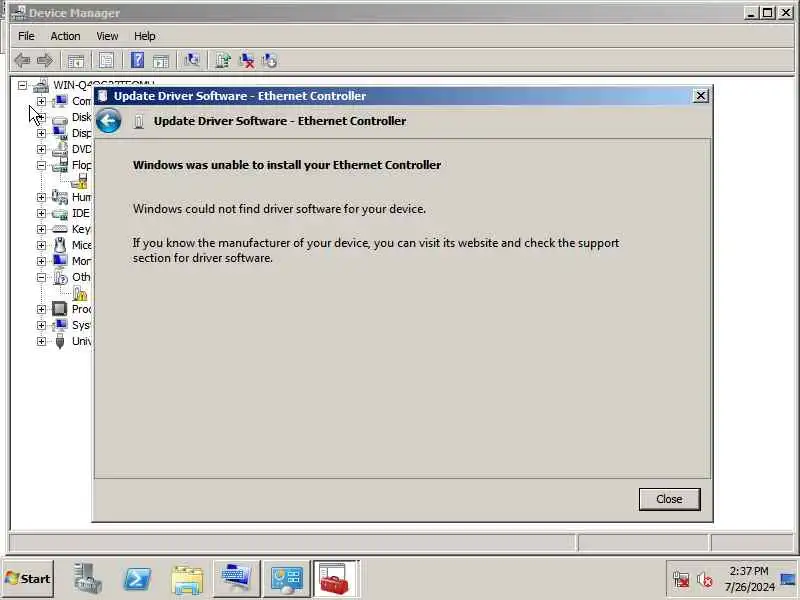This screenshot has height=600, width=800.
Task: Click the muted volume tray icon
Action: coord(705,579)
